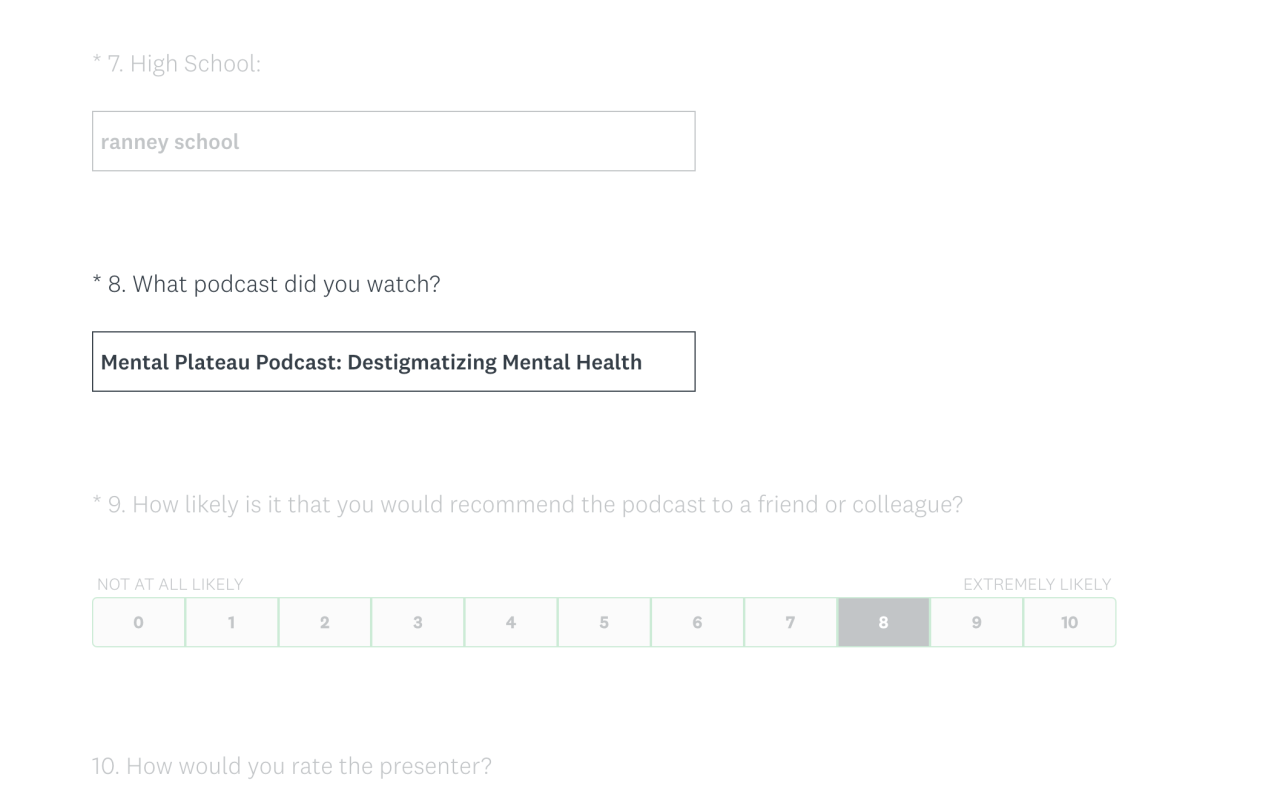The height and width of the screenshot is (803, 1280).
Task: Click the High School text field
Action: pos(393,141)
